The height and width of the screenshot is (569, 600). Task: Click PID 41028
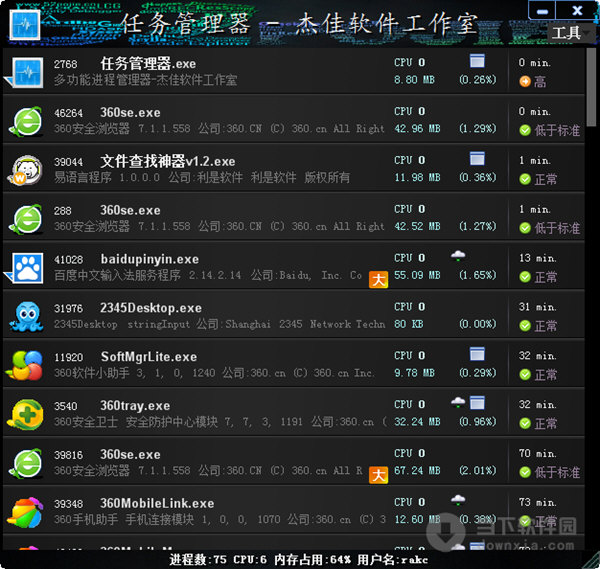pos(68,260)
